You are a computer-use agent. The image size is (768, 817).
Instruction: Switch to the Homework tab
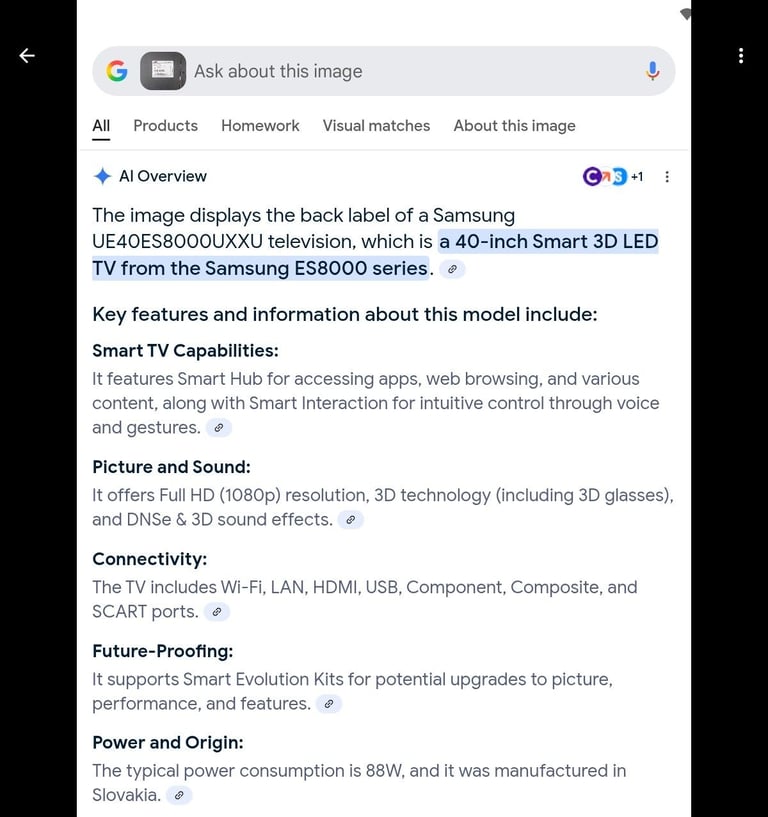tap(261, 126)
